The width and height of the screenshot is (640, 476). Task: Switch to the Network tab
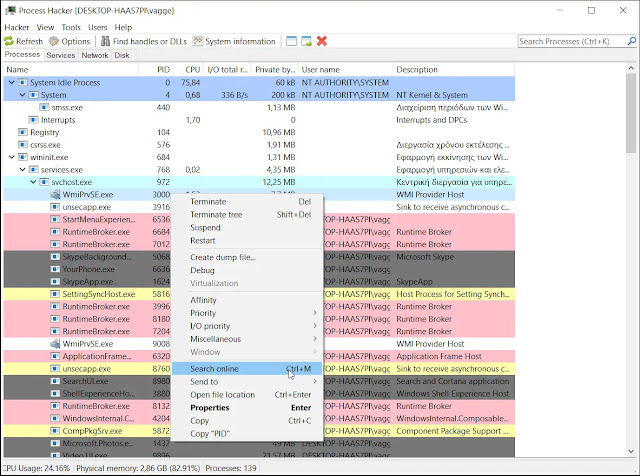(95, 55)
